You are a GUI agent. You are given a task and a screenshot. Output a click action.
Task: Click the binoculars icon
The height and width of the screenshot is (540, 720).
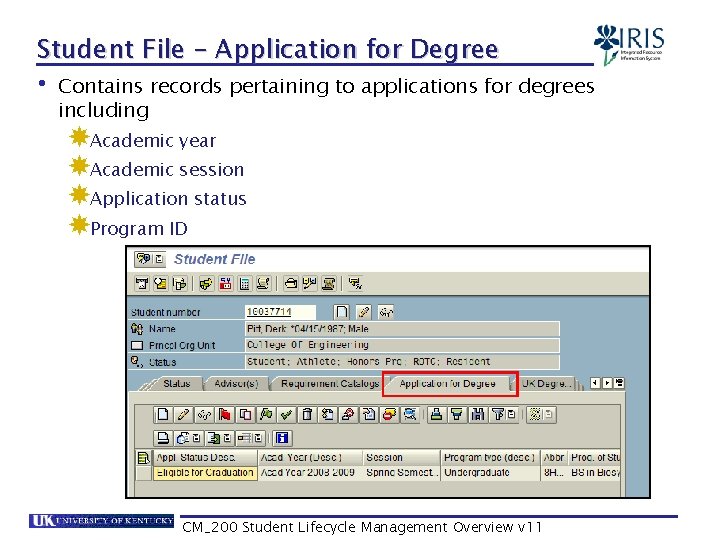[x=478, y=415]
